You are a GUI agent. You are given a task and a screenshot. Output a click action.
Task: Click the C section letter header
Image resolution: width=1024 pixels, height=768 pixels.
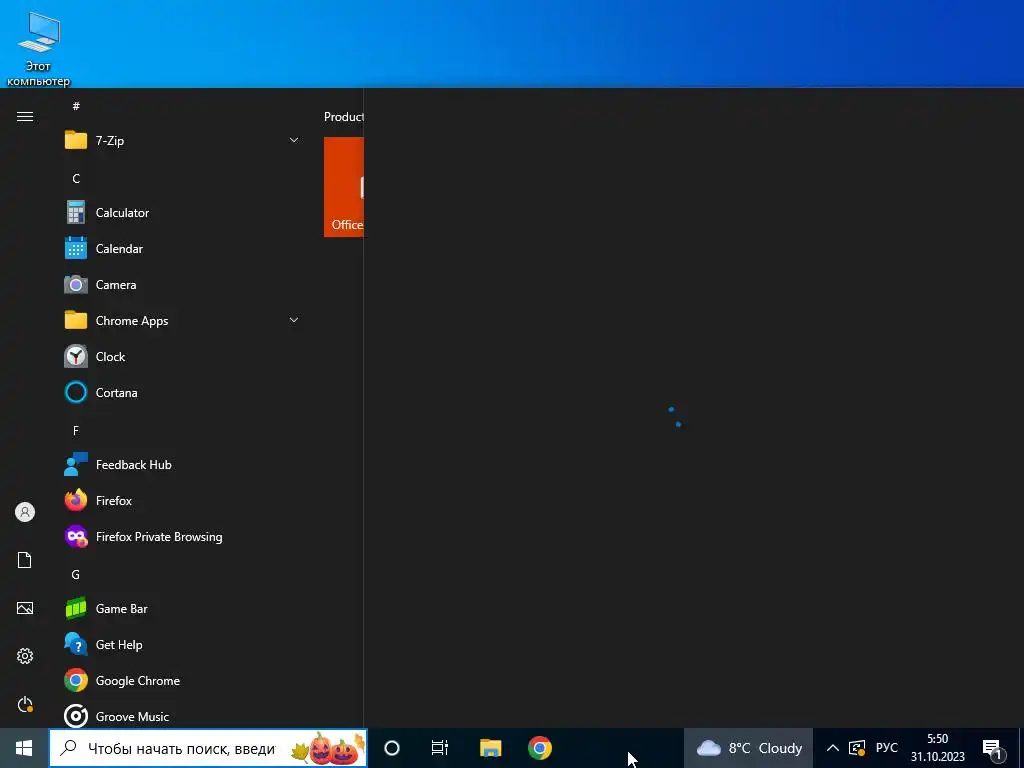pos(76,178)
